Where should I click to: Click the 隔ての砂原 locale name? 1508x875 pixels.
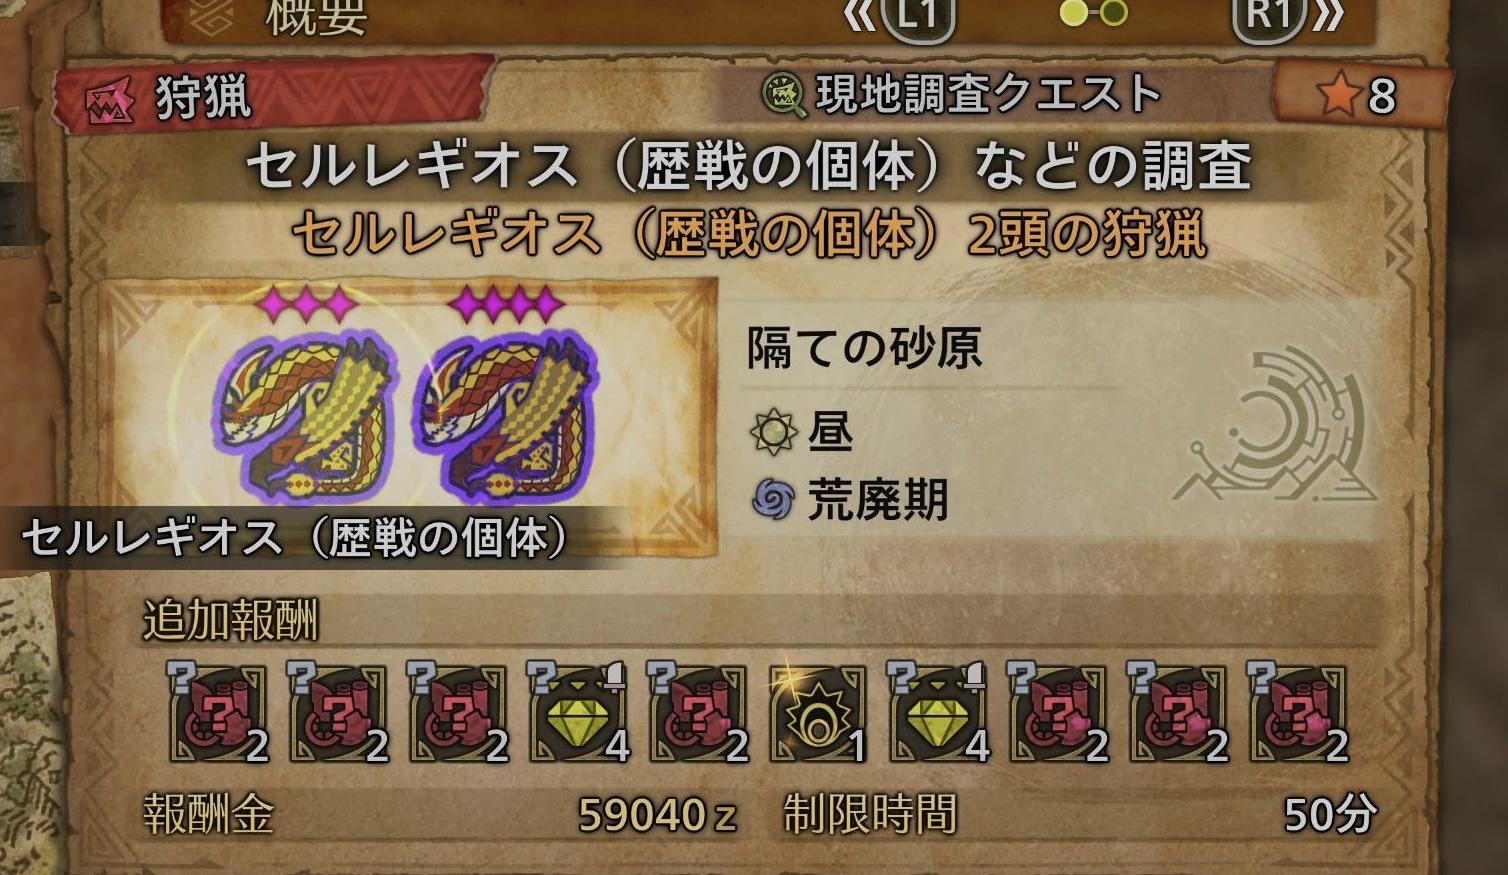click(865, 348)
